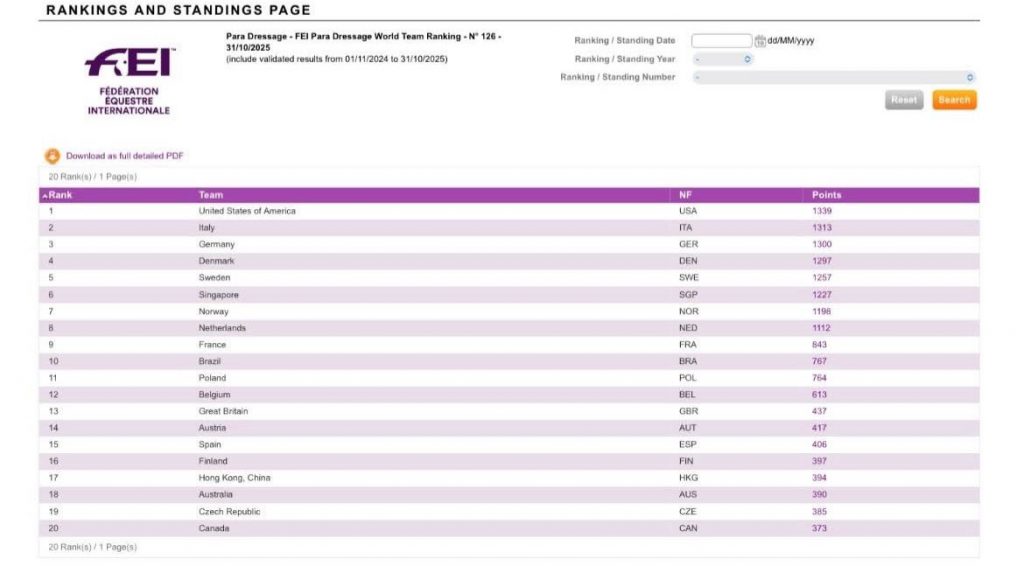1024x566 pixels.
Task: Open the 1339 points link for USA
Action: coord(821,211)
